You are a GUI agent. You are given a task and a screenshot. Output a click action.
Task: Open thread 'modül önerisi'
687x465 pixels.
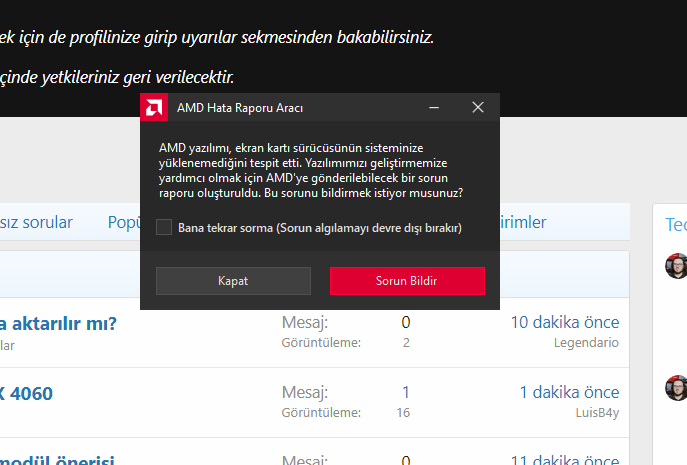pos(57,459)
